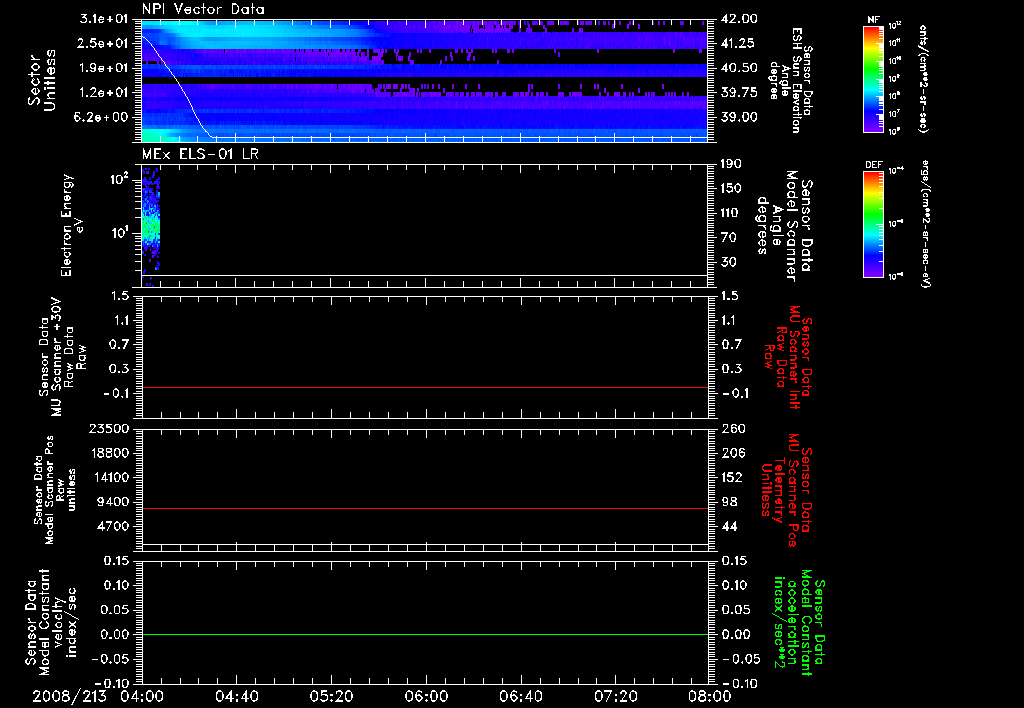Click the '1.9e+01' sector tick value
The width and height of the screenshot is (1024, 708).
pos(104,68)
